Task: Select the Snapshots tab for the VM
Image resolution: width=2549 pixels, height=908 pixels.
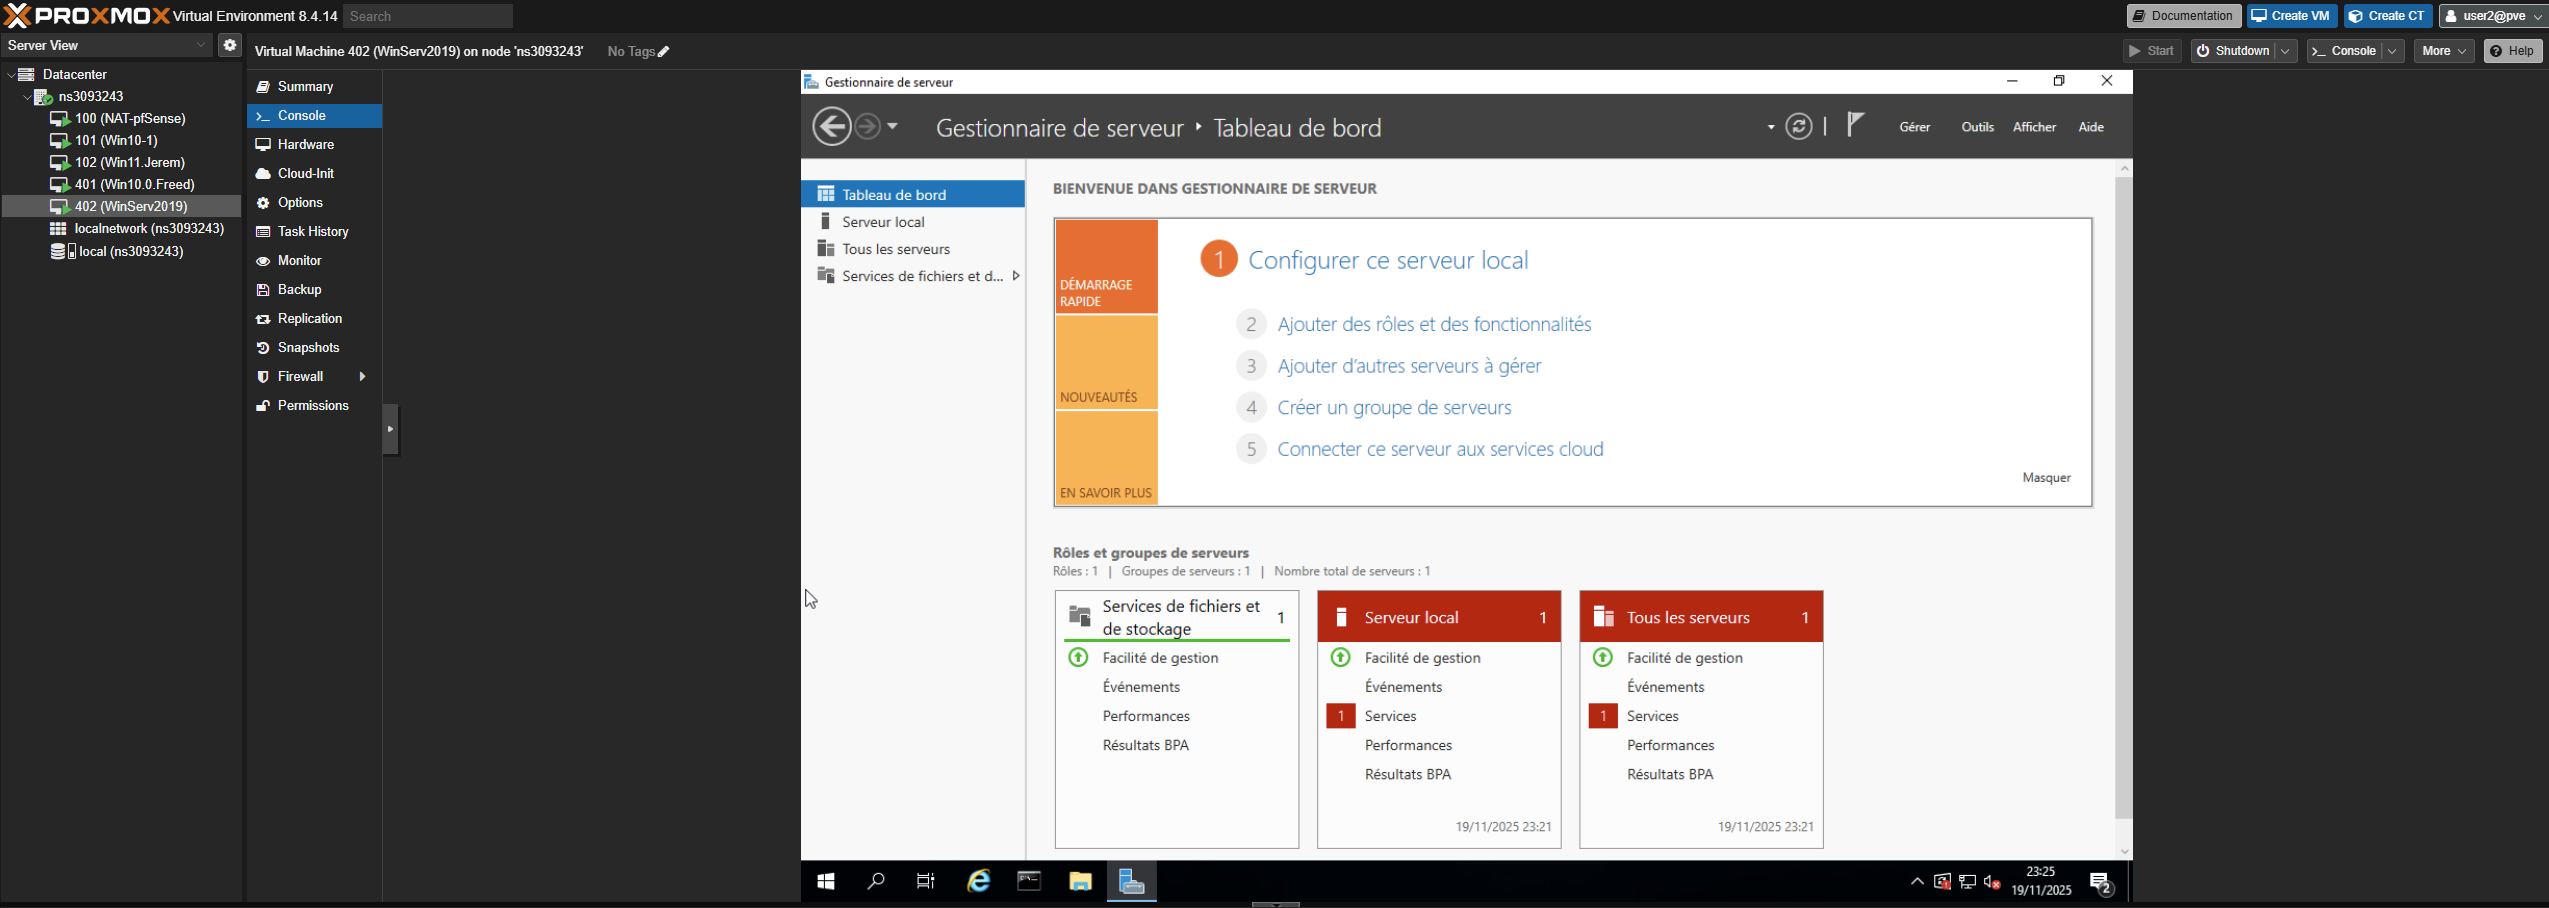Action: tap(308, 348)
